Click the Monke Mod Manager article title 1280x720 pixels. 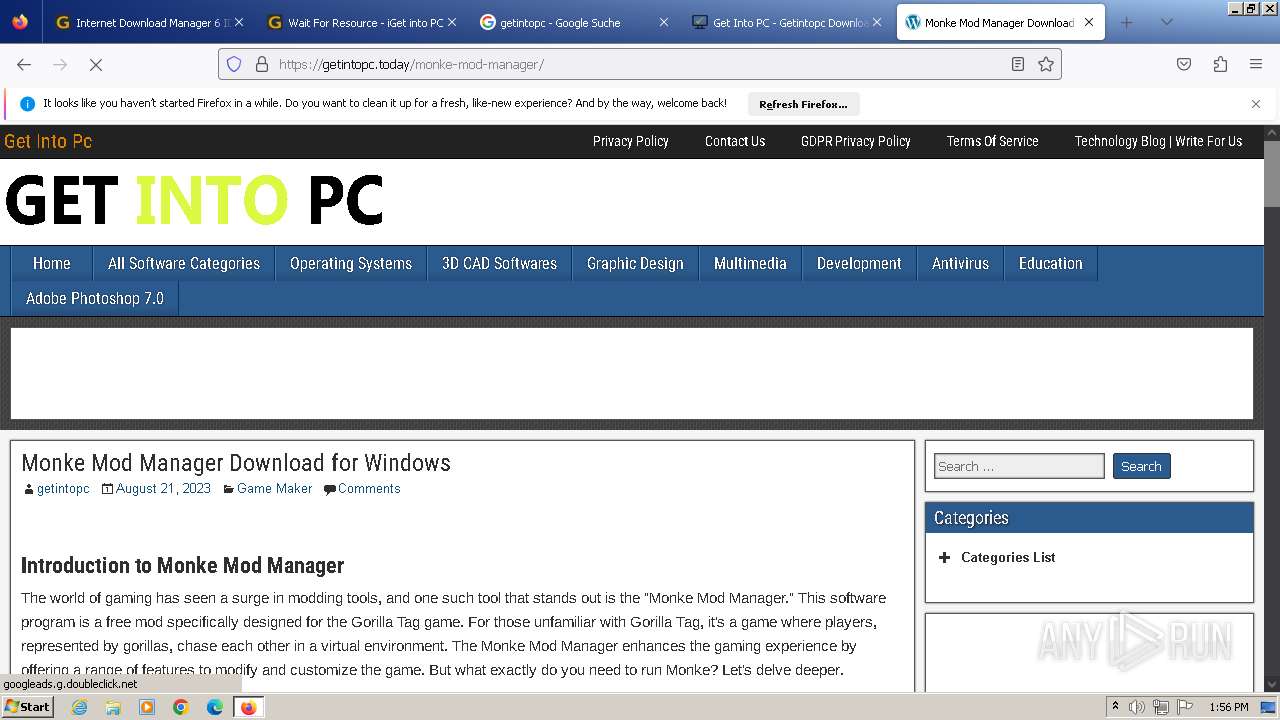(236, 463)
